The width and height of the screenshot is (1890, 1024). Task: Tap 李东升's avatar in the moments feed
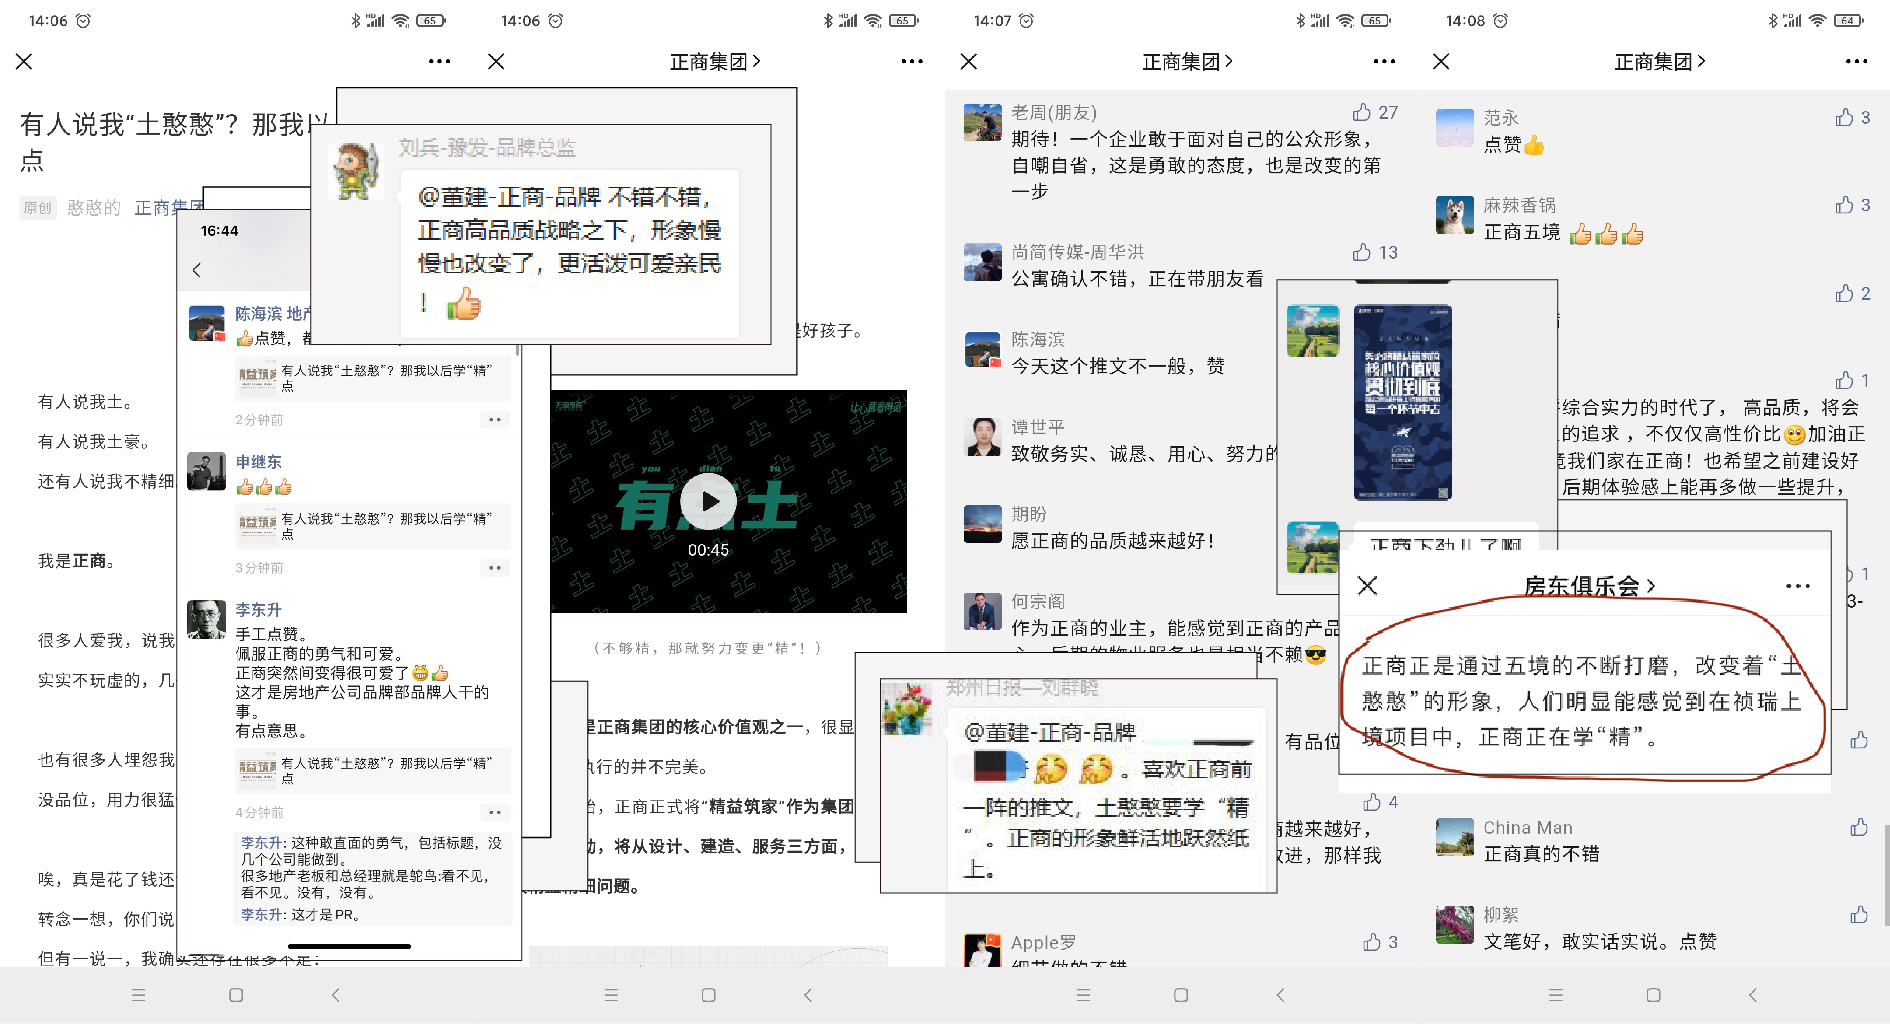[x=207, y=619]
